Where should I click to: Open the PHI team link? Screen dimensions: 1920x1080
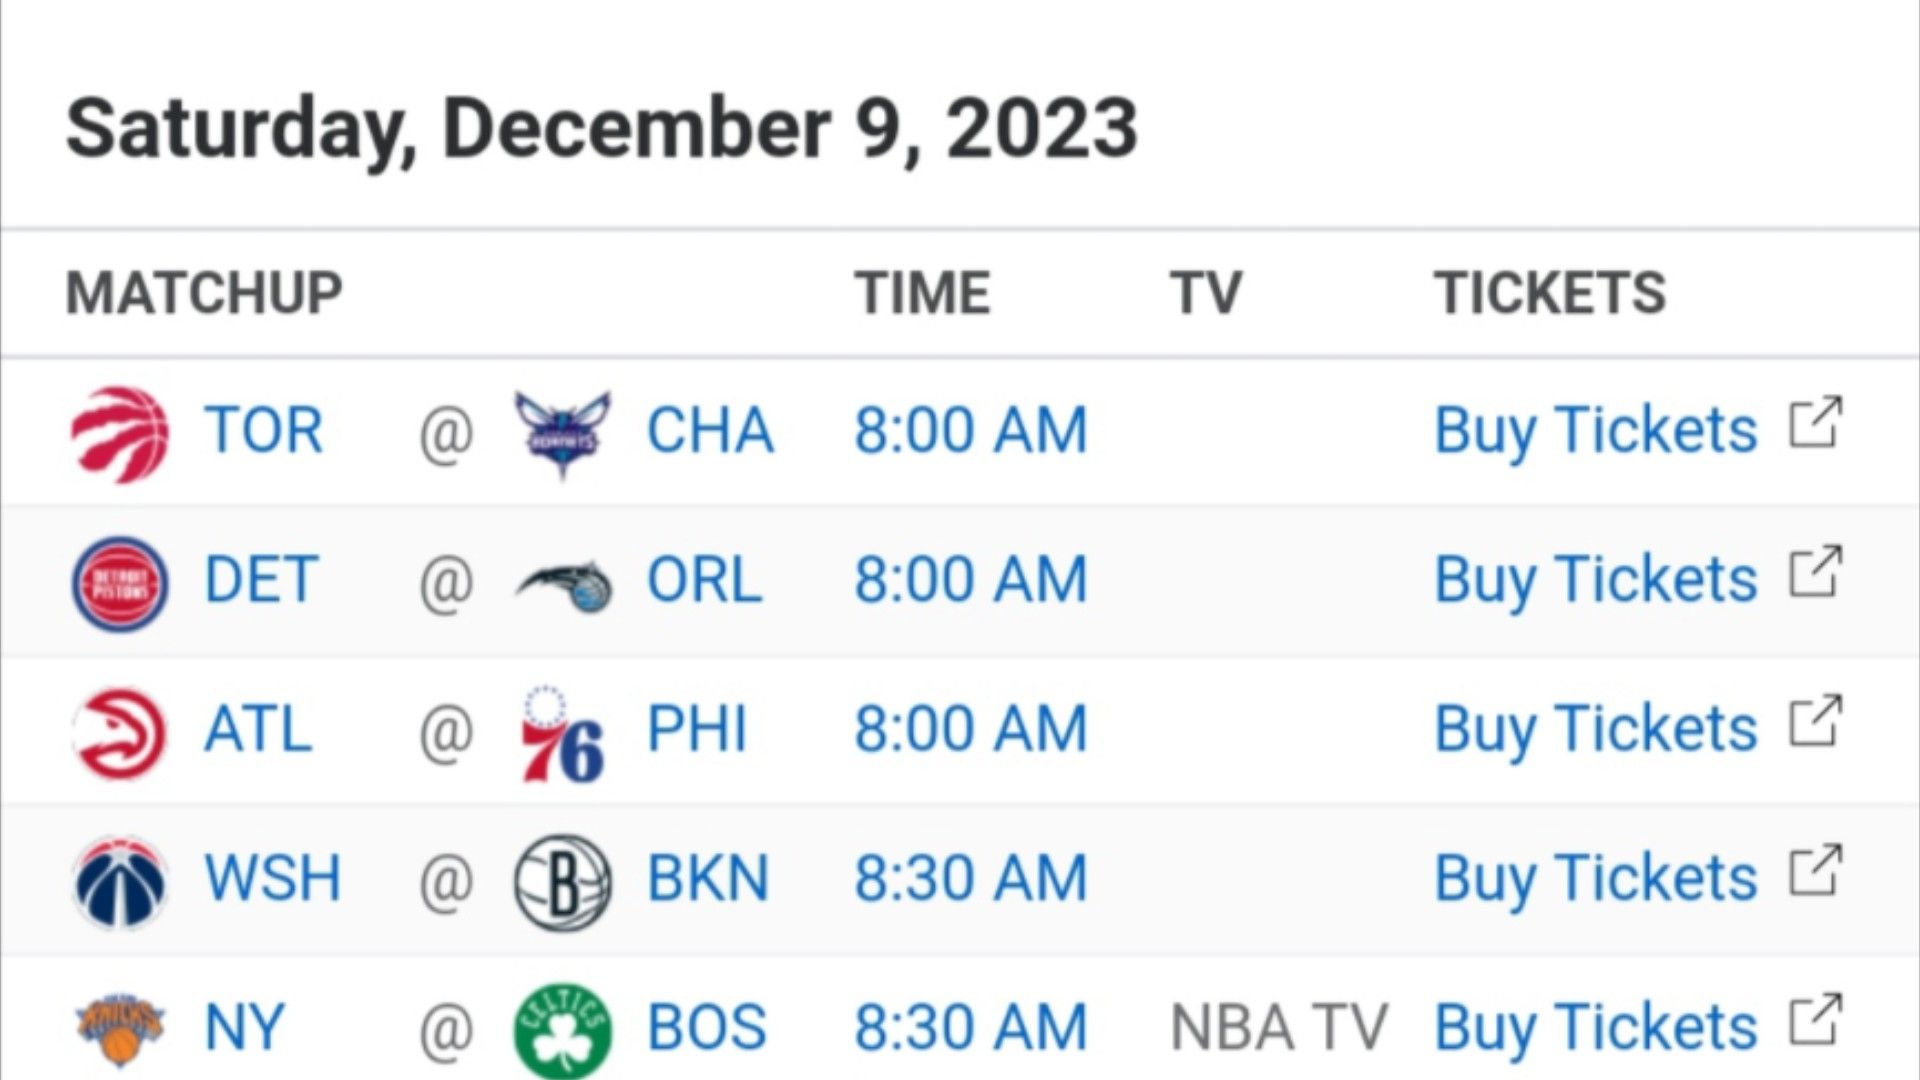(697, 729)
